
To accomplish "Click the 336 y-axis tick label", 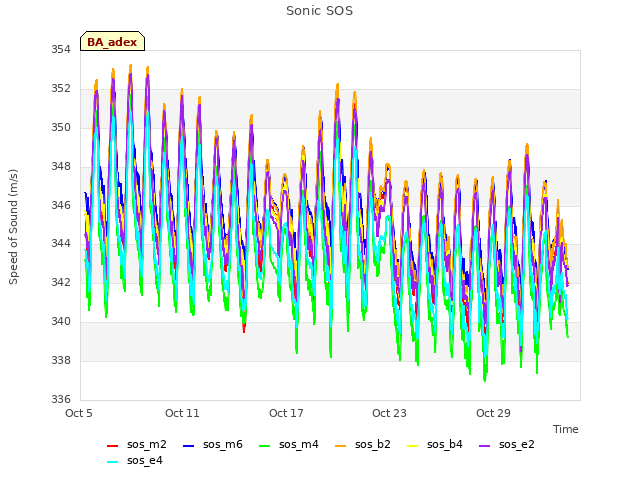I will 60,399.
